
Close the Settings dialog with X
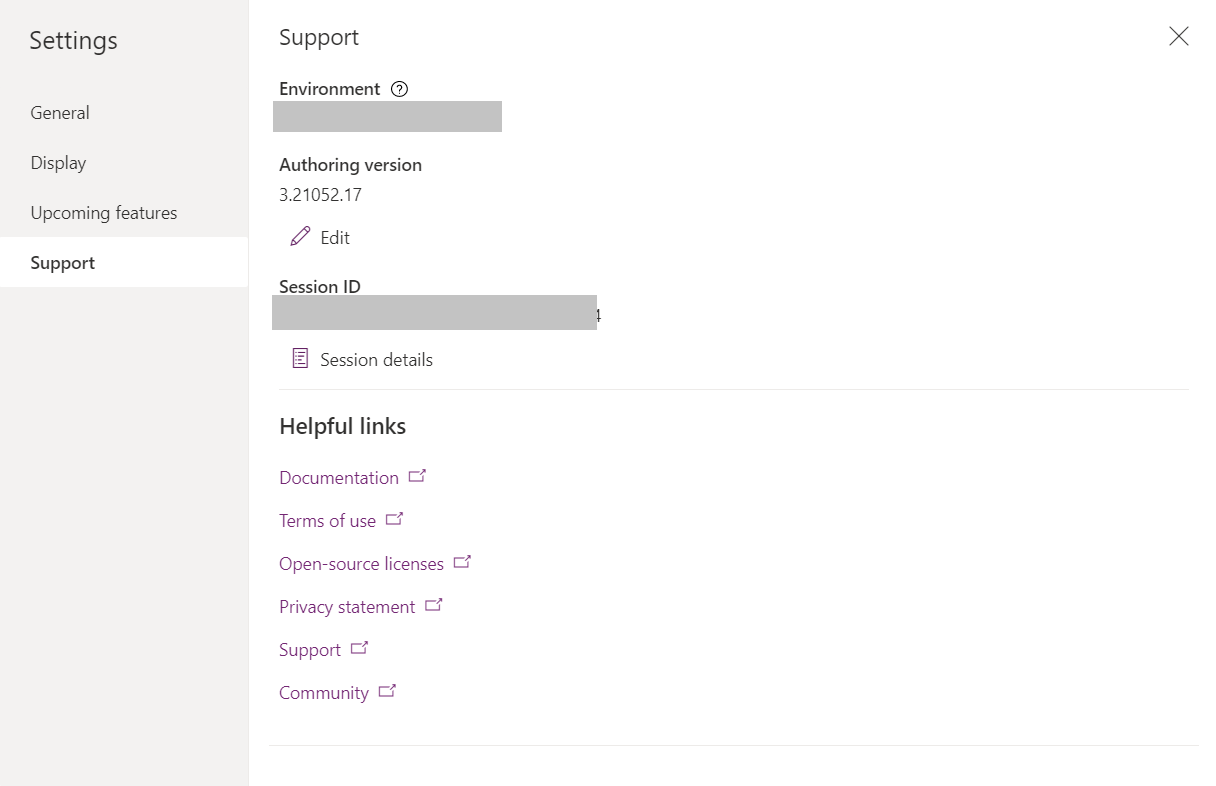1179,37
